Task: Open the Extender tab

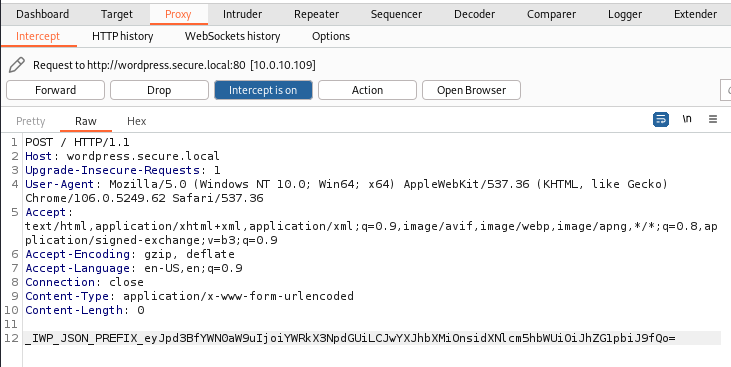Action: coord(695,14)
